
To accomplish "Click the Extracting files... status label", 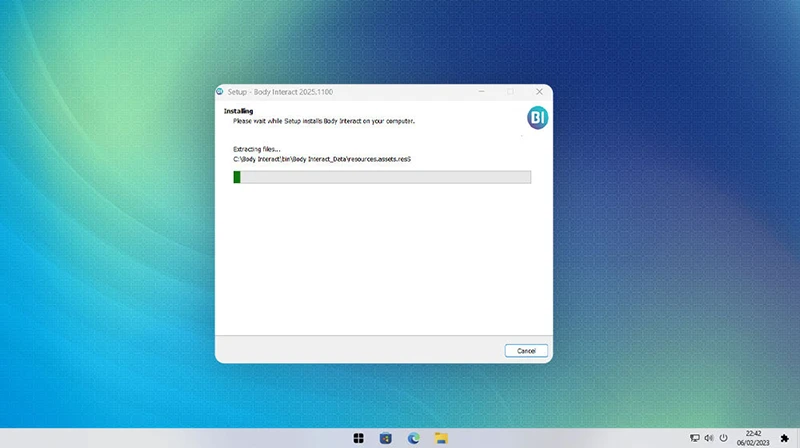I will point(254,149).
